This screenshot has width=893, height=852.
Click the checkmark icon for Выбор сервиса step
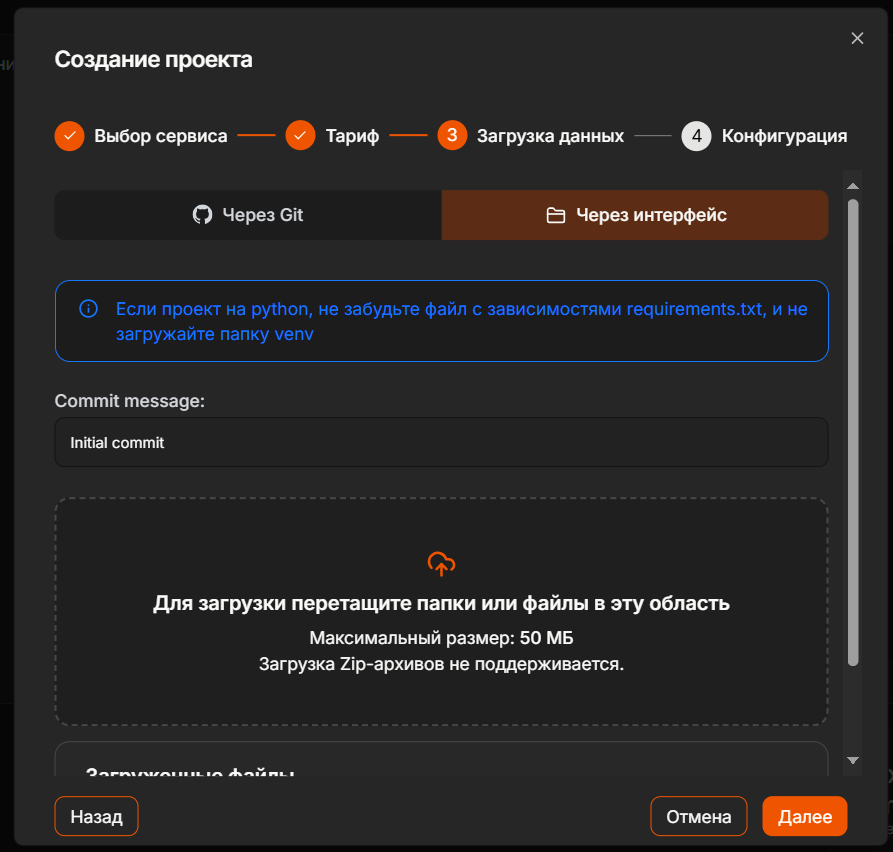pyautogui.click(x=68, y=135)
